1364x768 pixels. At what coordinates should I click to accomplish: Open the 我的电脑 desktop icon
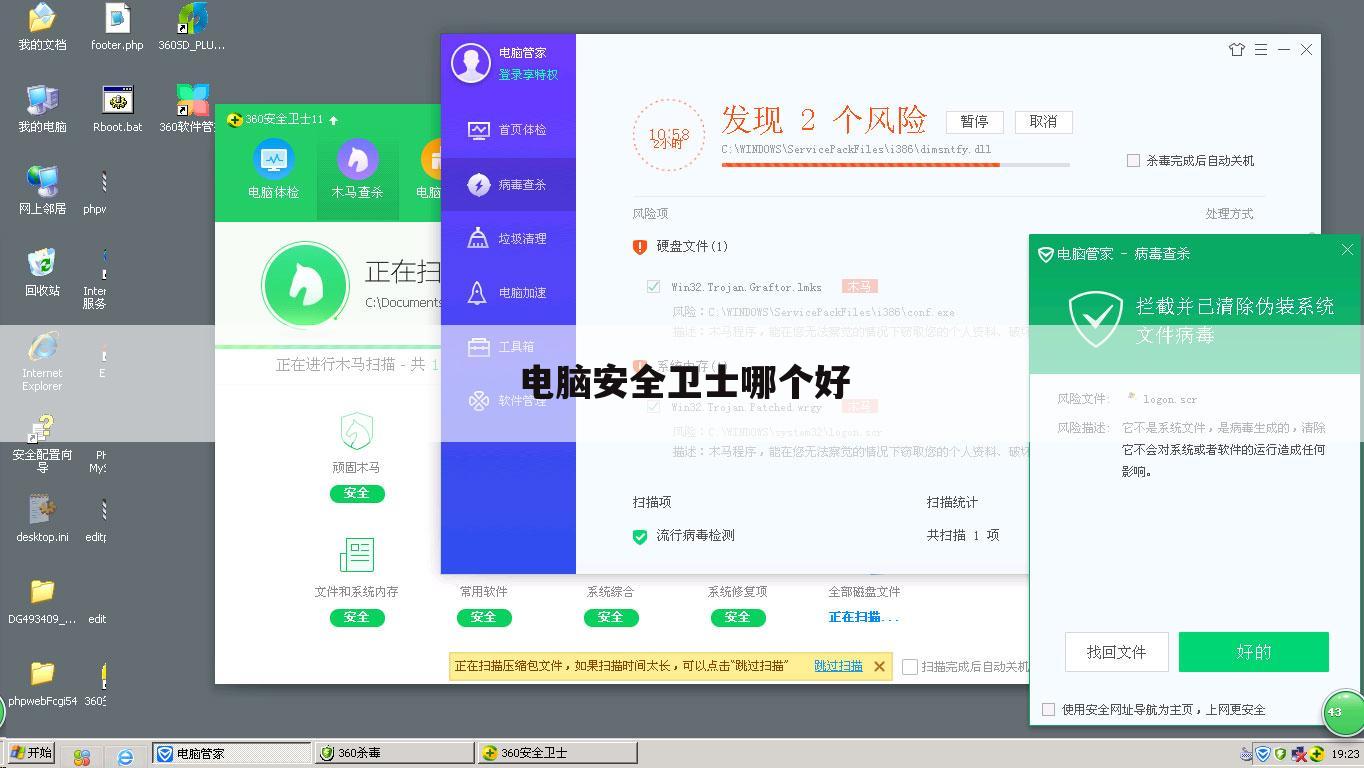coord(42,100)
